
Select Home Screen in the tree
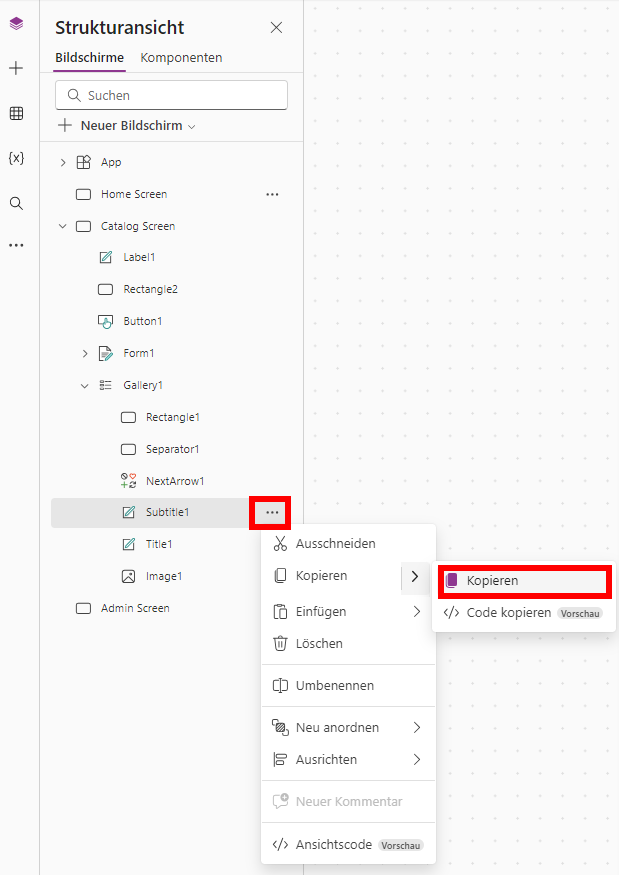click(x=134, y=194)
